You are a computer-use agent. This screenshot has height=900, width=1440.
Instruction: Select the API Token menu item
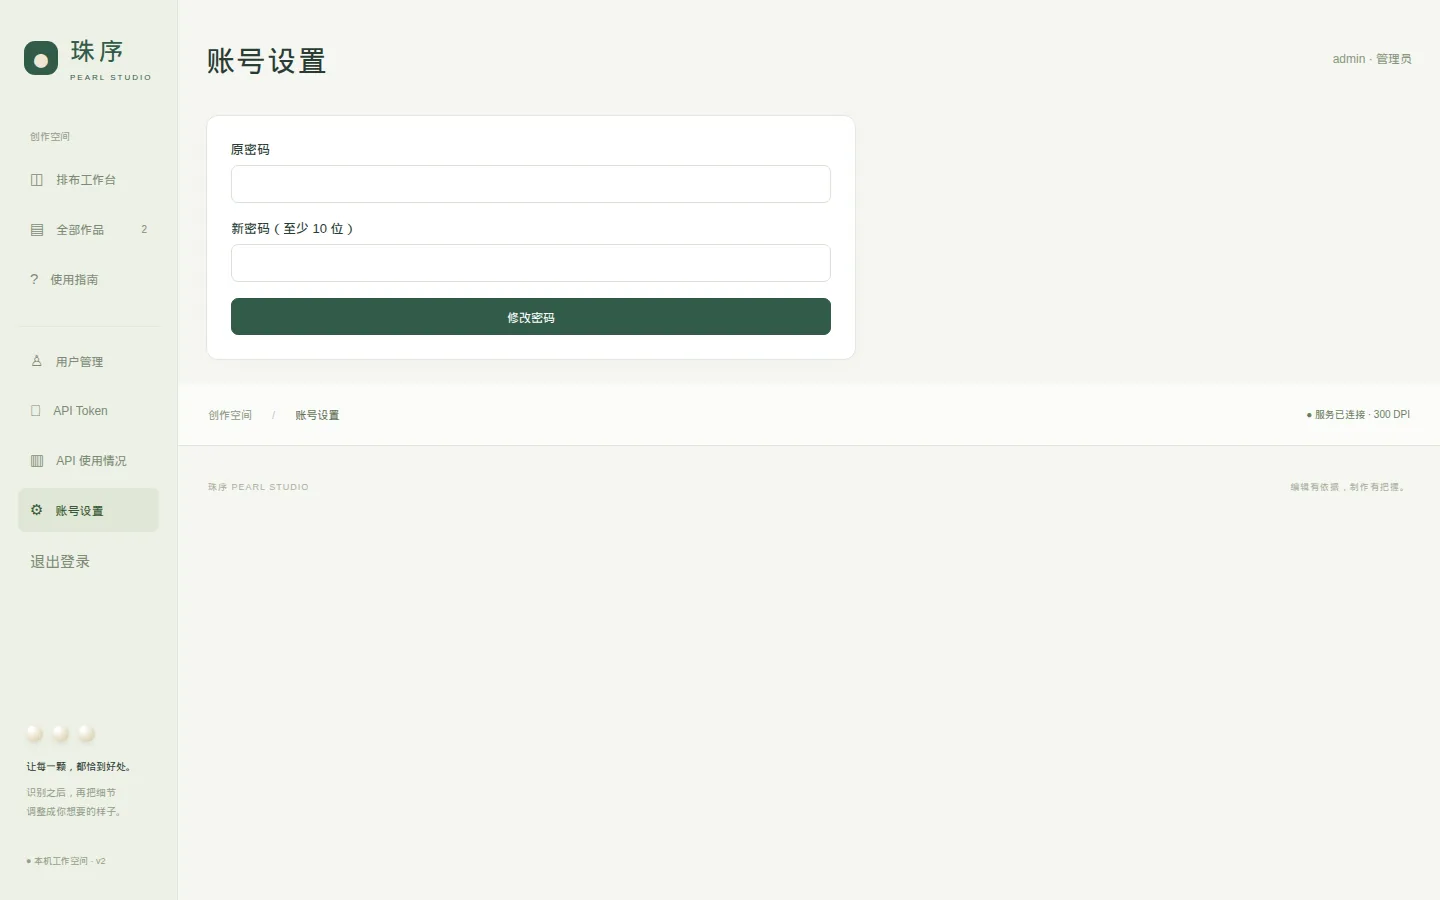(88, 411)
